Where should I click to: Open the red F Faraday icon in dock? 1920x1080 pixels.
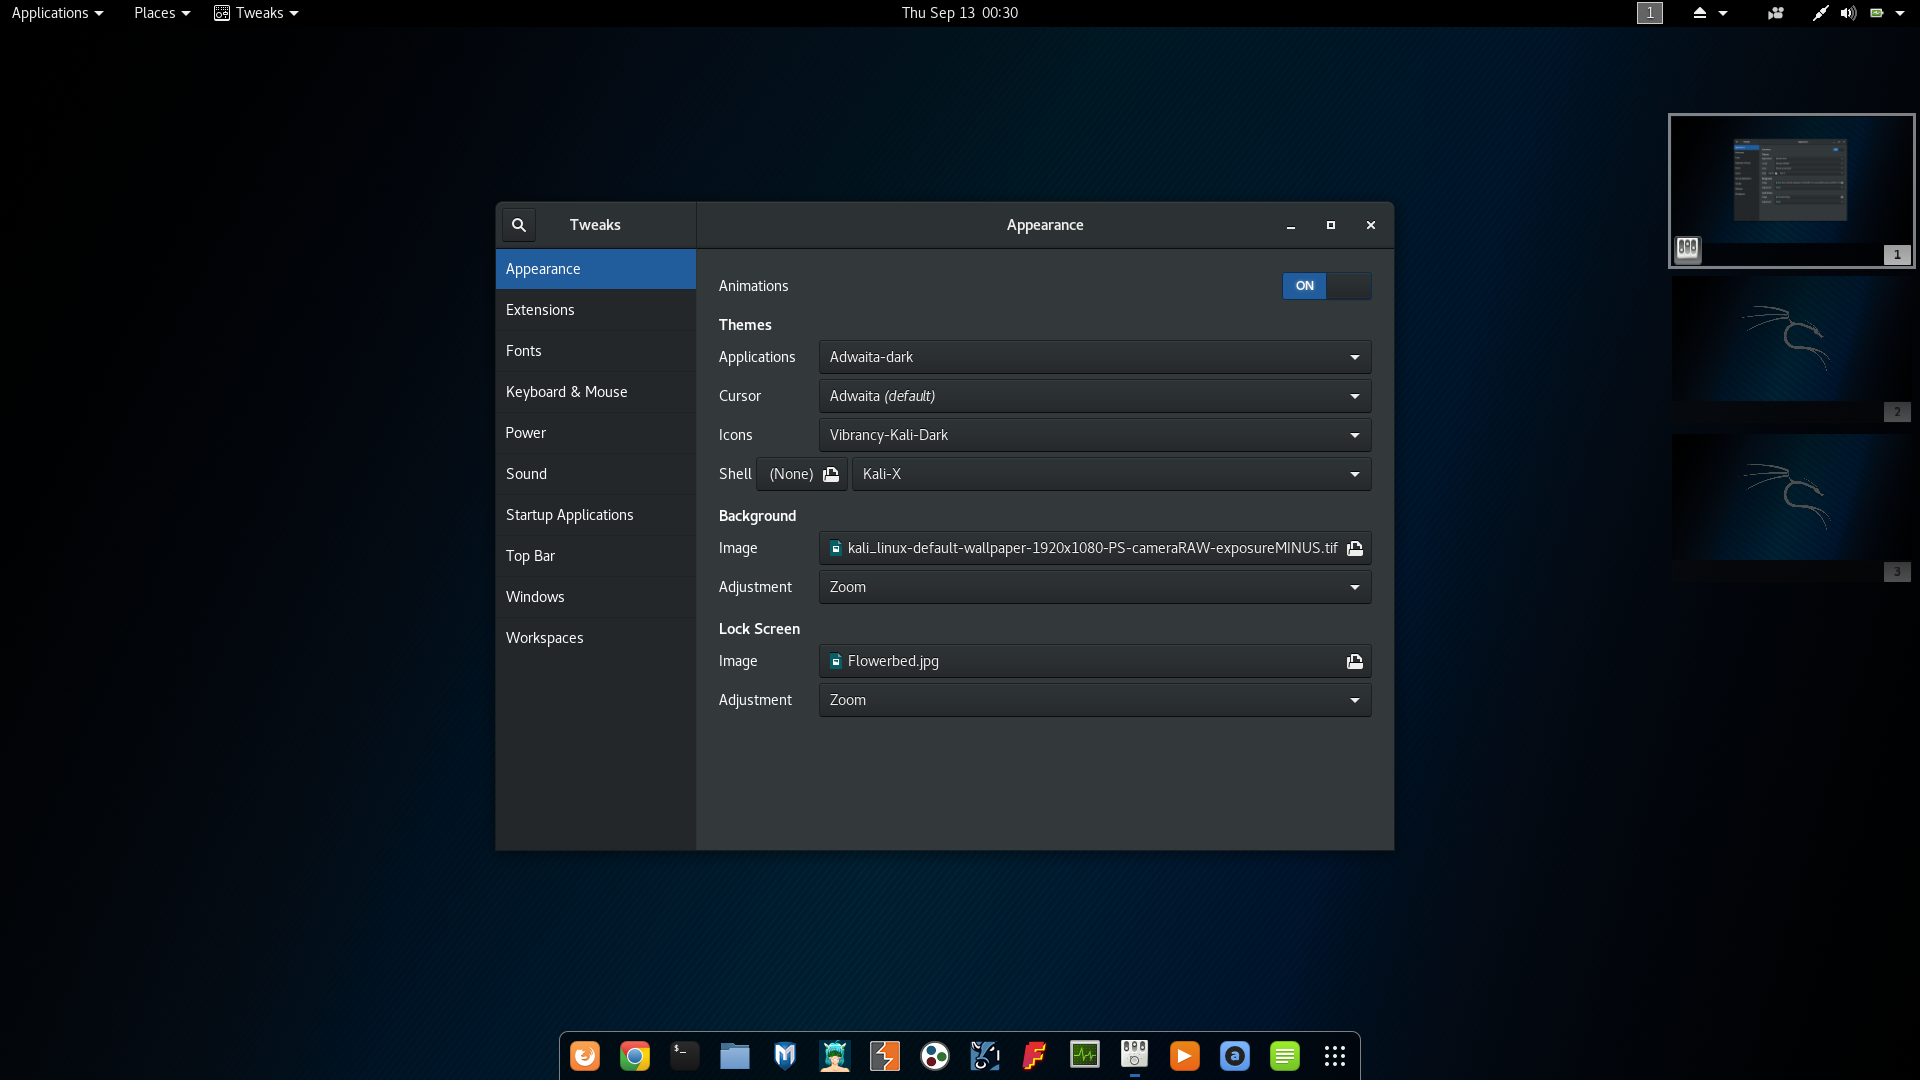click(x=1035, y=1056)
